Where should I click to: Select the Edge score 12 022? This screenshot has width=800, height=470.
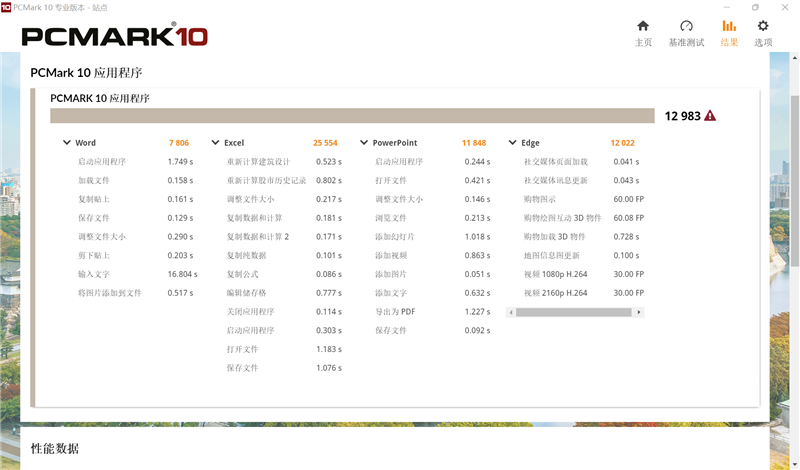pyautogui.click(x=622, y=143)
